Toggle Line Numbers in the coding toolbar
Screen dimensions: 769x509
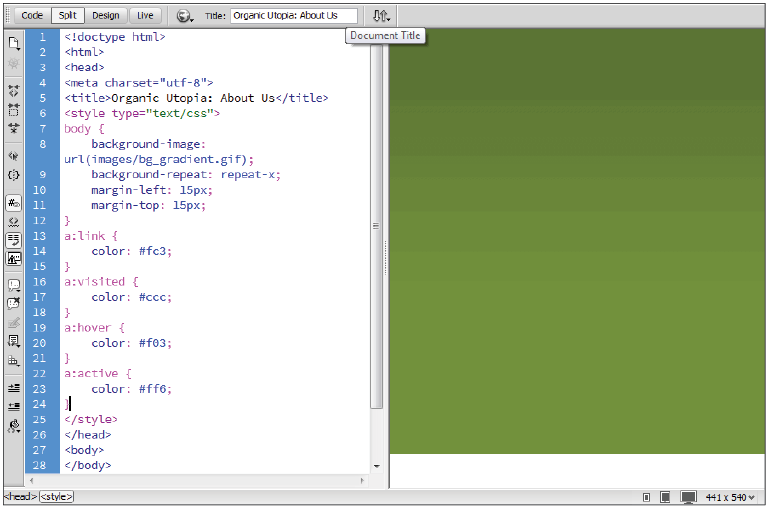pos(14,203)
